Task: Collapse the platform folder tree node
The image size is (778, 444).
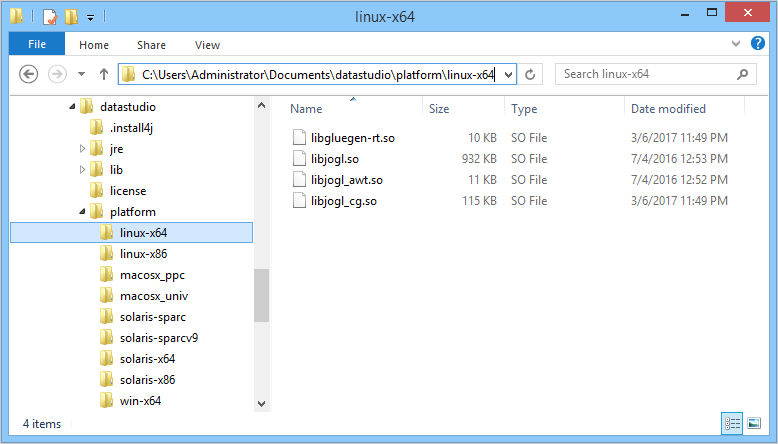Action: (x=83, y=212)
